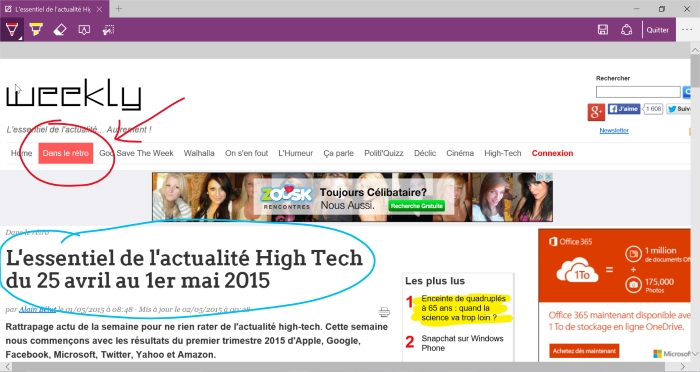Open author Alain link

click(37, 309)
